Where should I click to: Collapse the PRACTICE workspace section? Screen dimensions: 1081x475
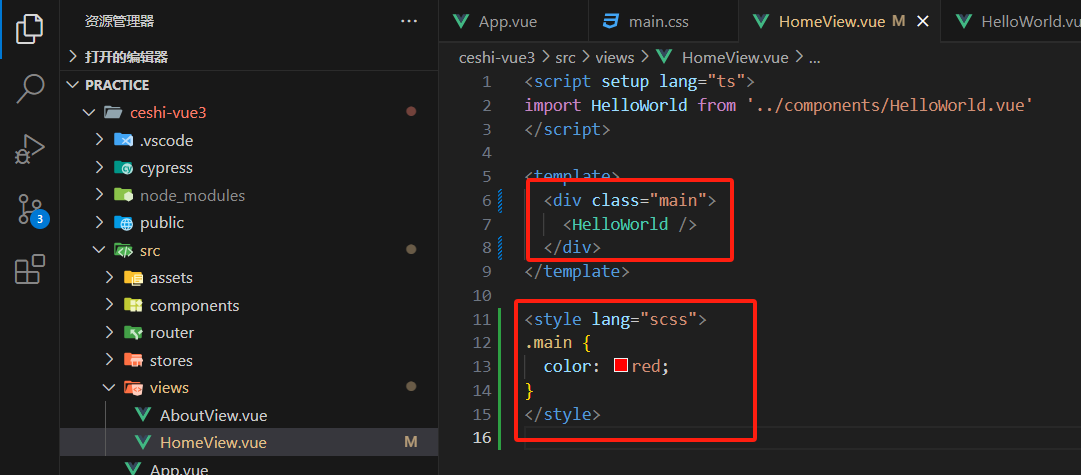point(74,85)
